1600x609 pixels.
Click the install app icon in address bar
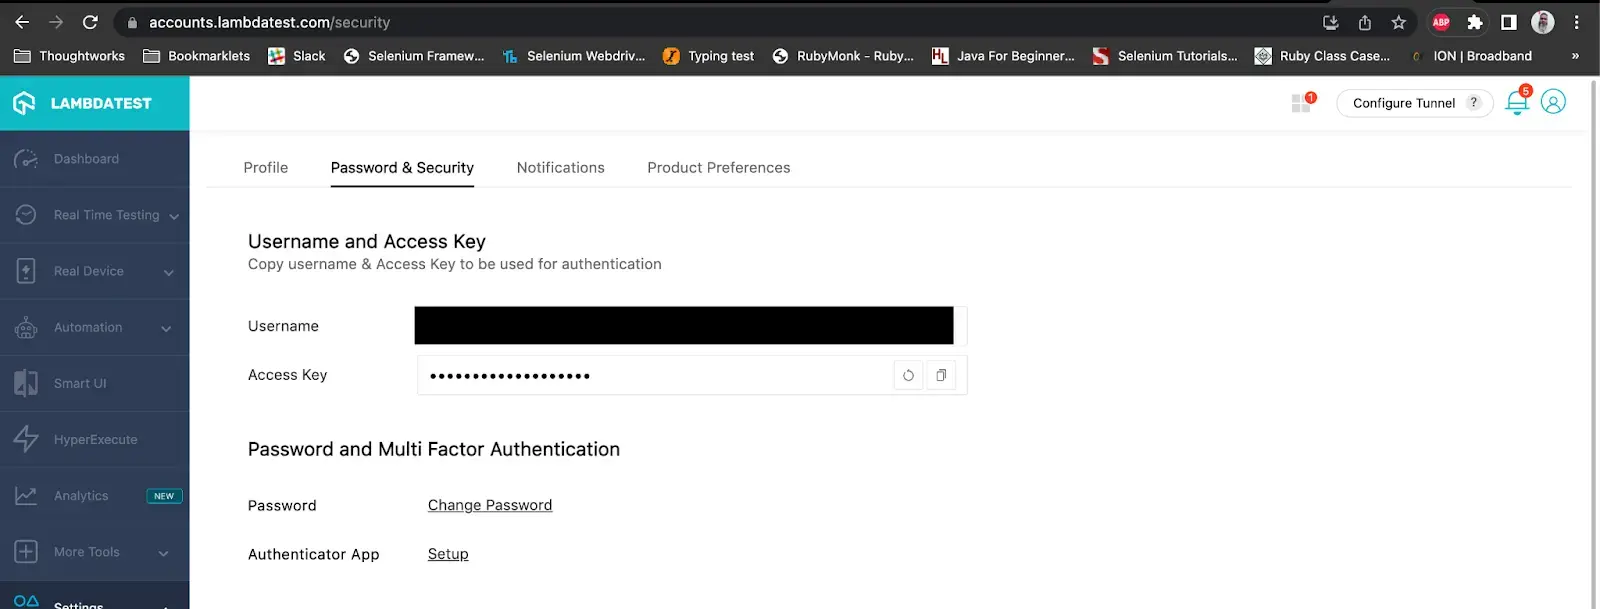1331,22
